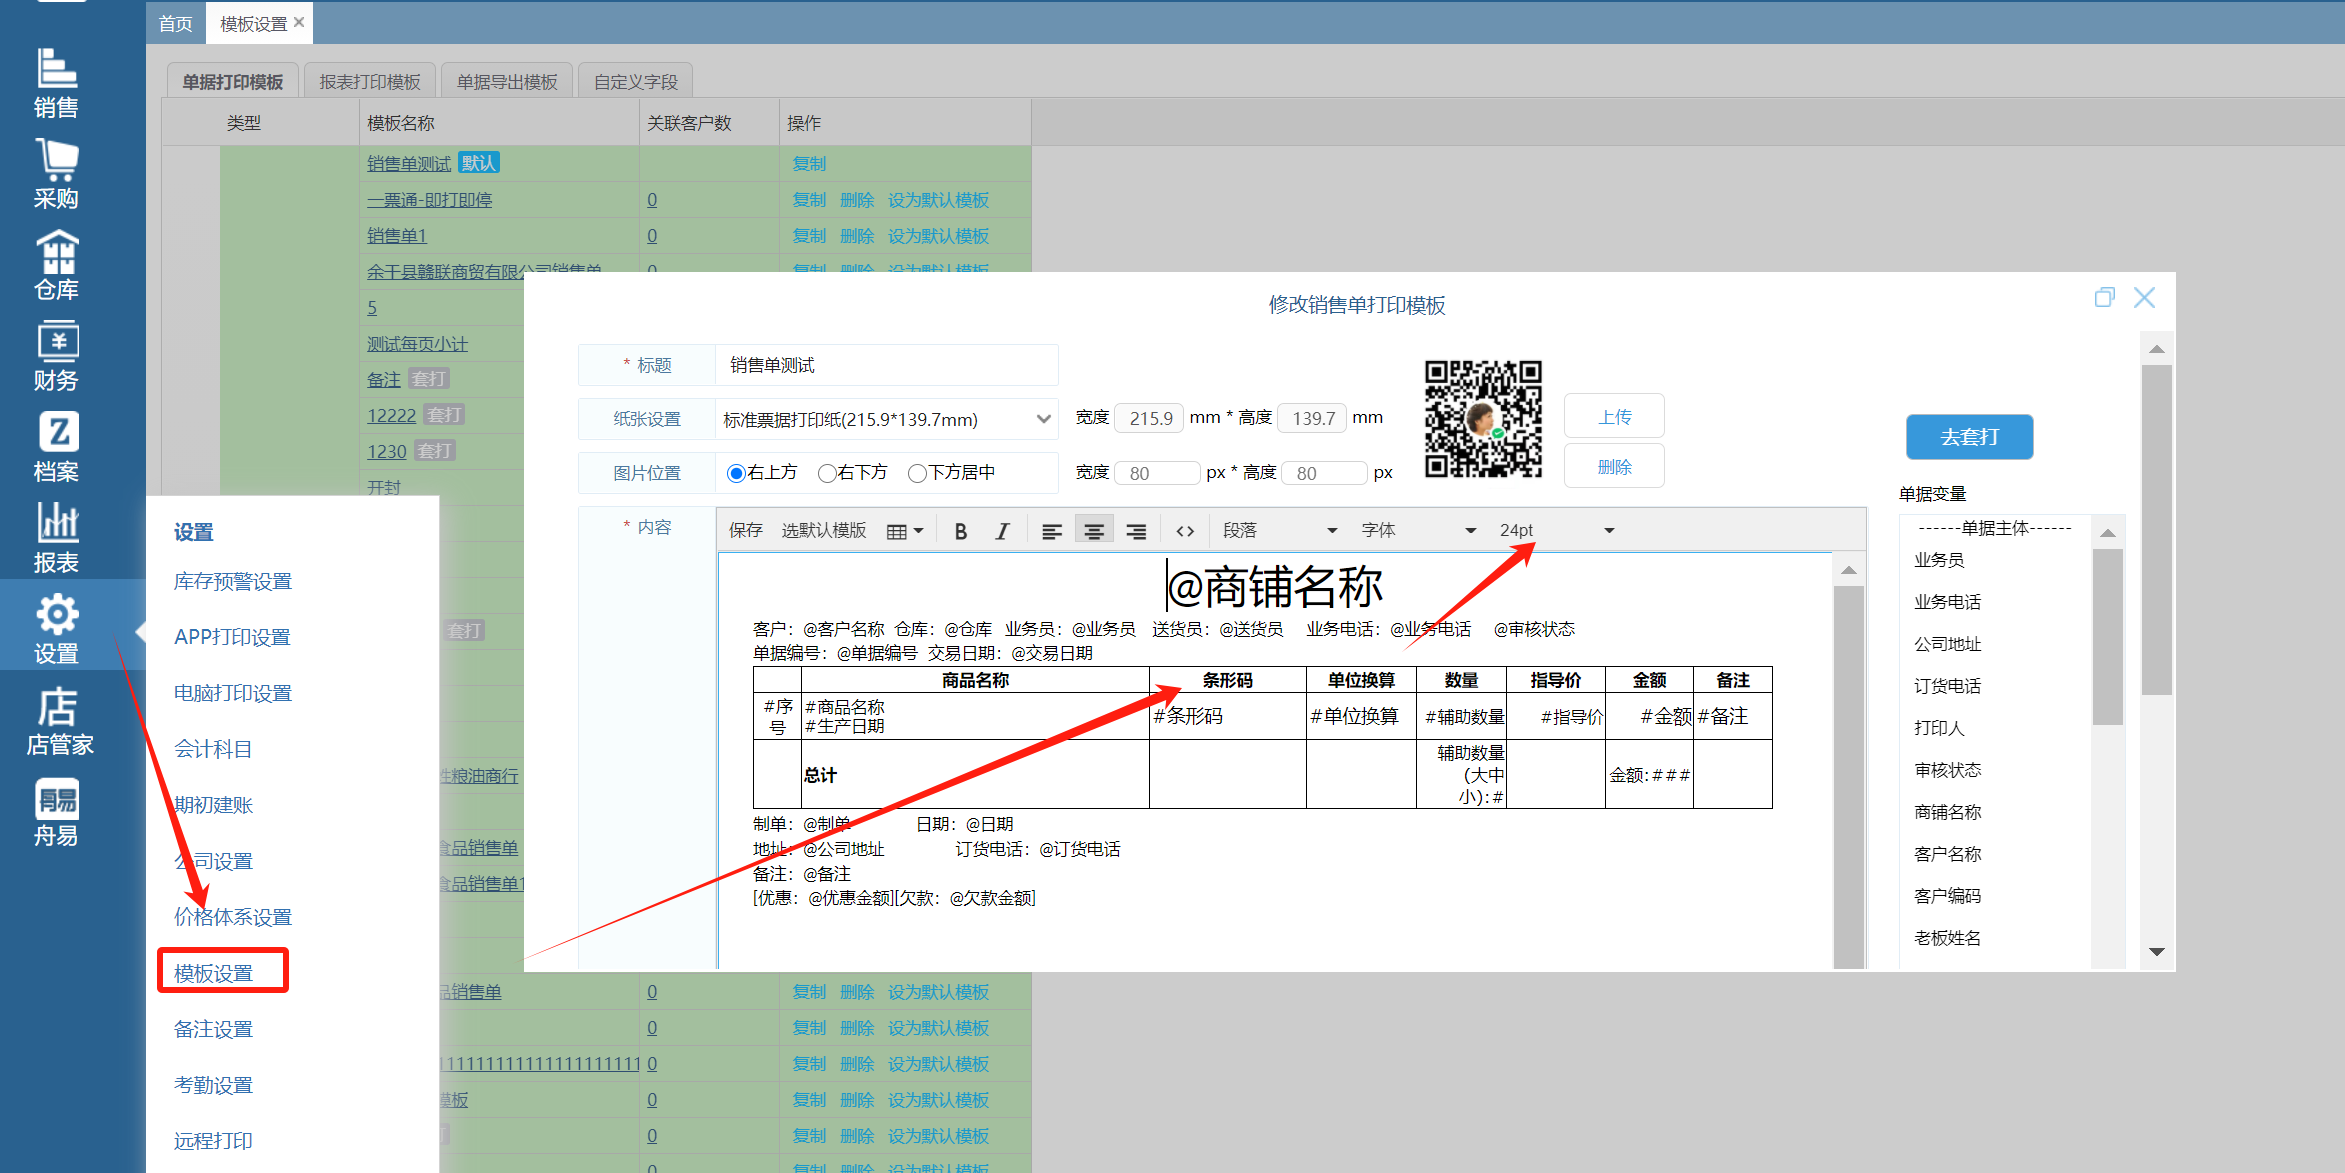
Task: Click the Bold formatting icon
Action: click(x=960, y=531)
